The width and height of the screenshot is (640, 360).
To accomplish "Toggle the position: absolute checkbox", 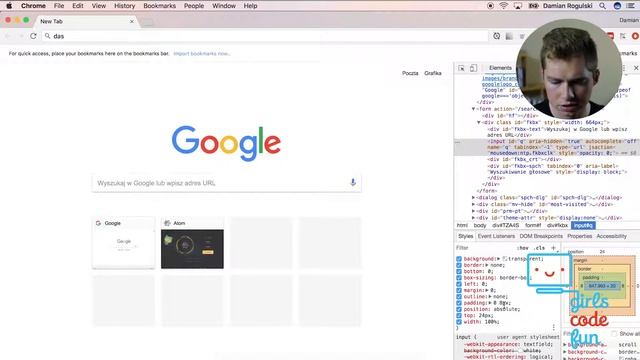I will click(459, 309).
